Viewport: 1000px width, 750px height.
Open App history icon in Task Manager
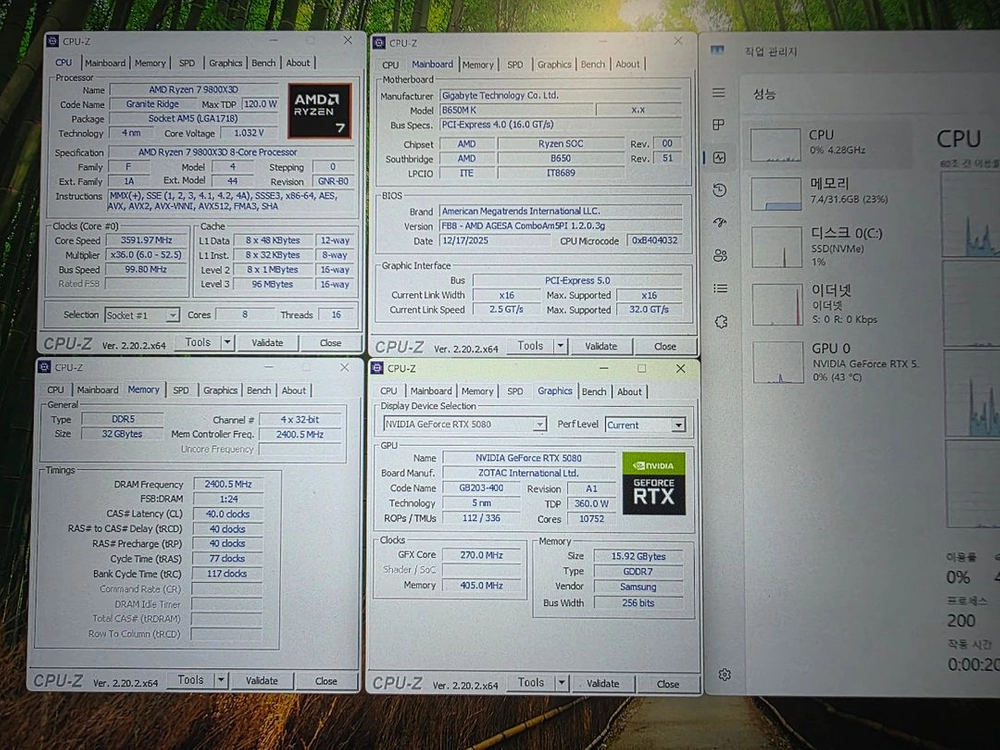(x=719, y=190)
